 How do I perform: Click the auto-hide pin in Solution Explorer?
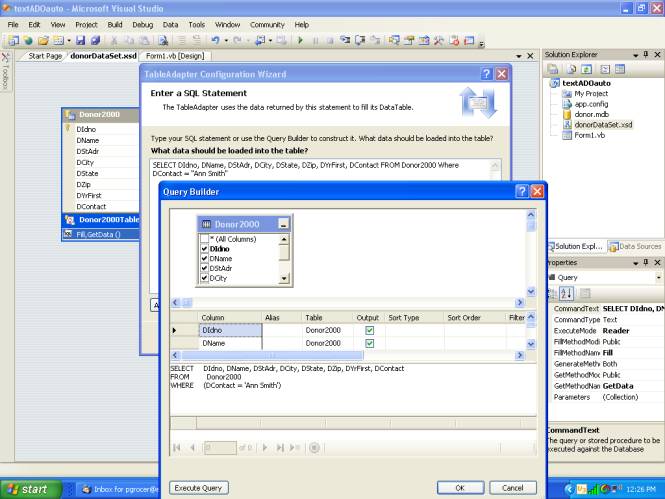[645, 54]
